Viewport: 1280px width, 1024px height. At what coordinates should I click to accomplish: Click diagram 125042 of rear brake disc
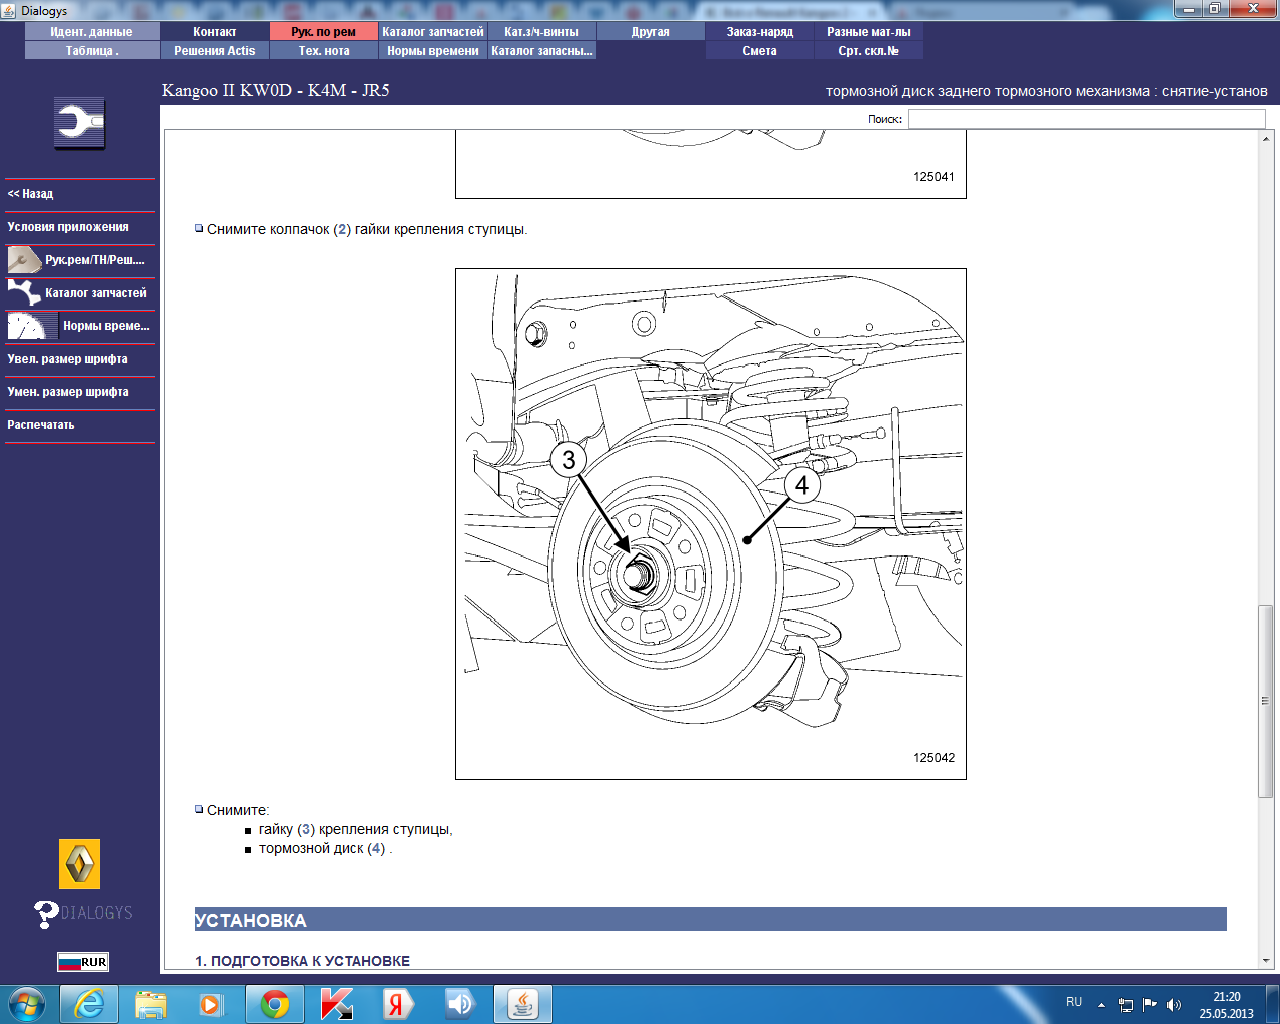click(711, 524)
